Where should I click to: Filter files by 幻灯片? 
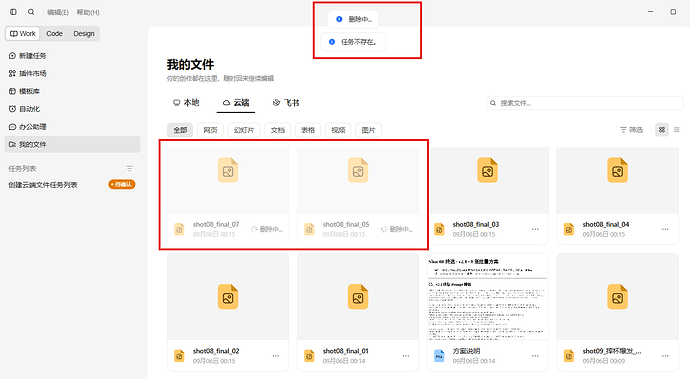244,130
